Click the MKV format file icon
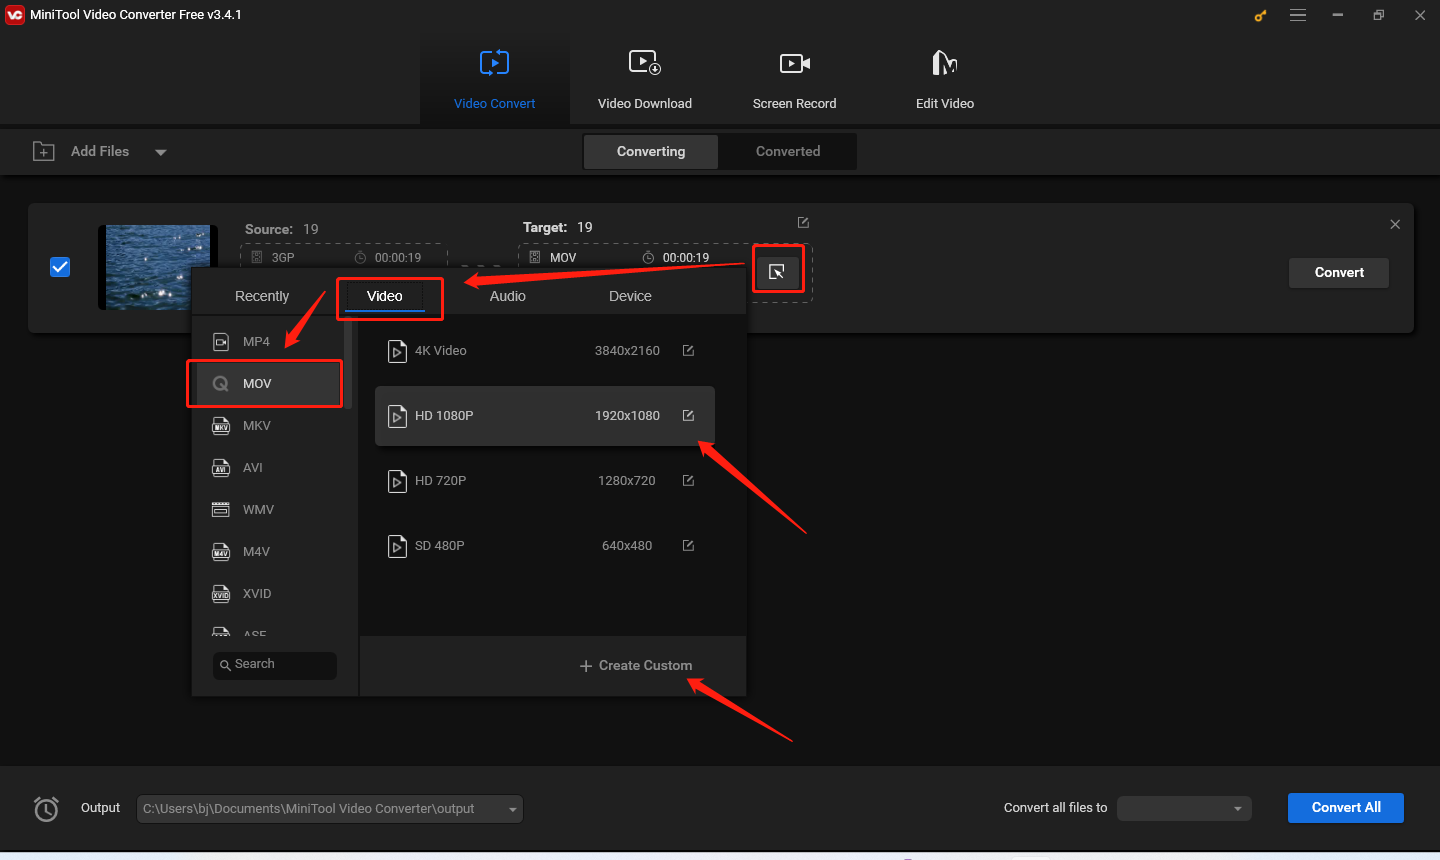 221,426
